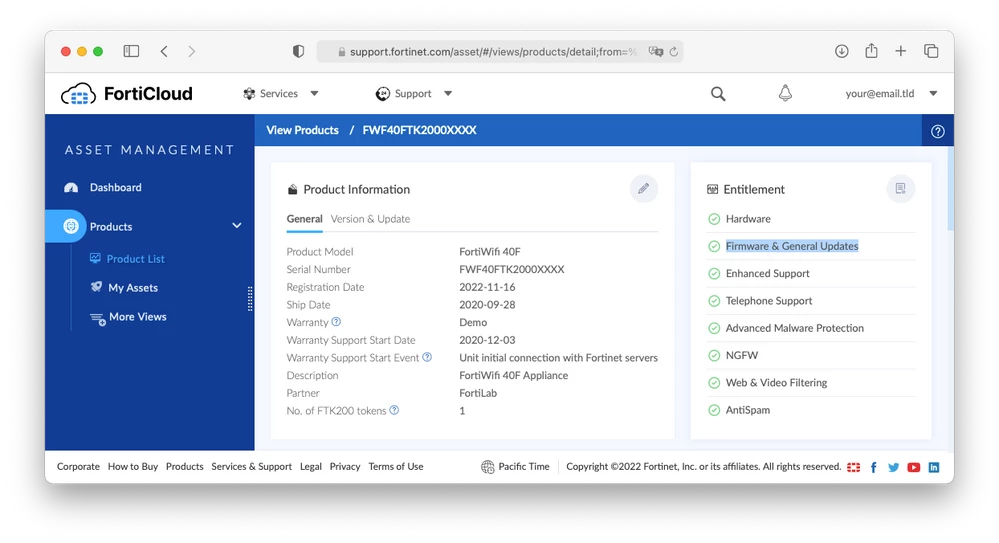Go to Dashboard in sidebar

click(x=116, y=187)
